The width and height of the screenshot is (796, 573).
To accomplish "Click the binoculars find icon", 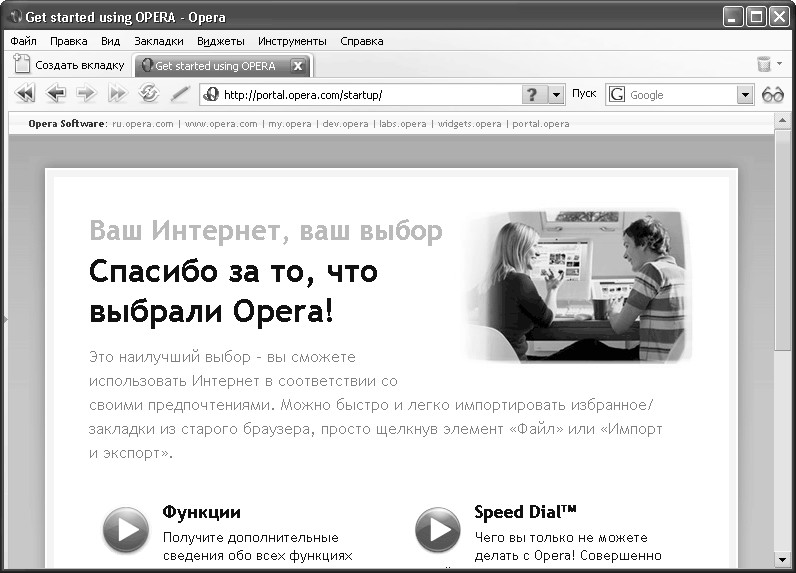I will pos(773,94).
